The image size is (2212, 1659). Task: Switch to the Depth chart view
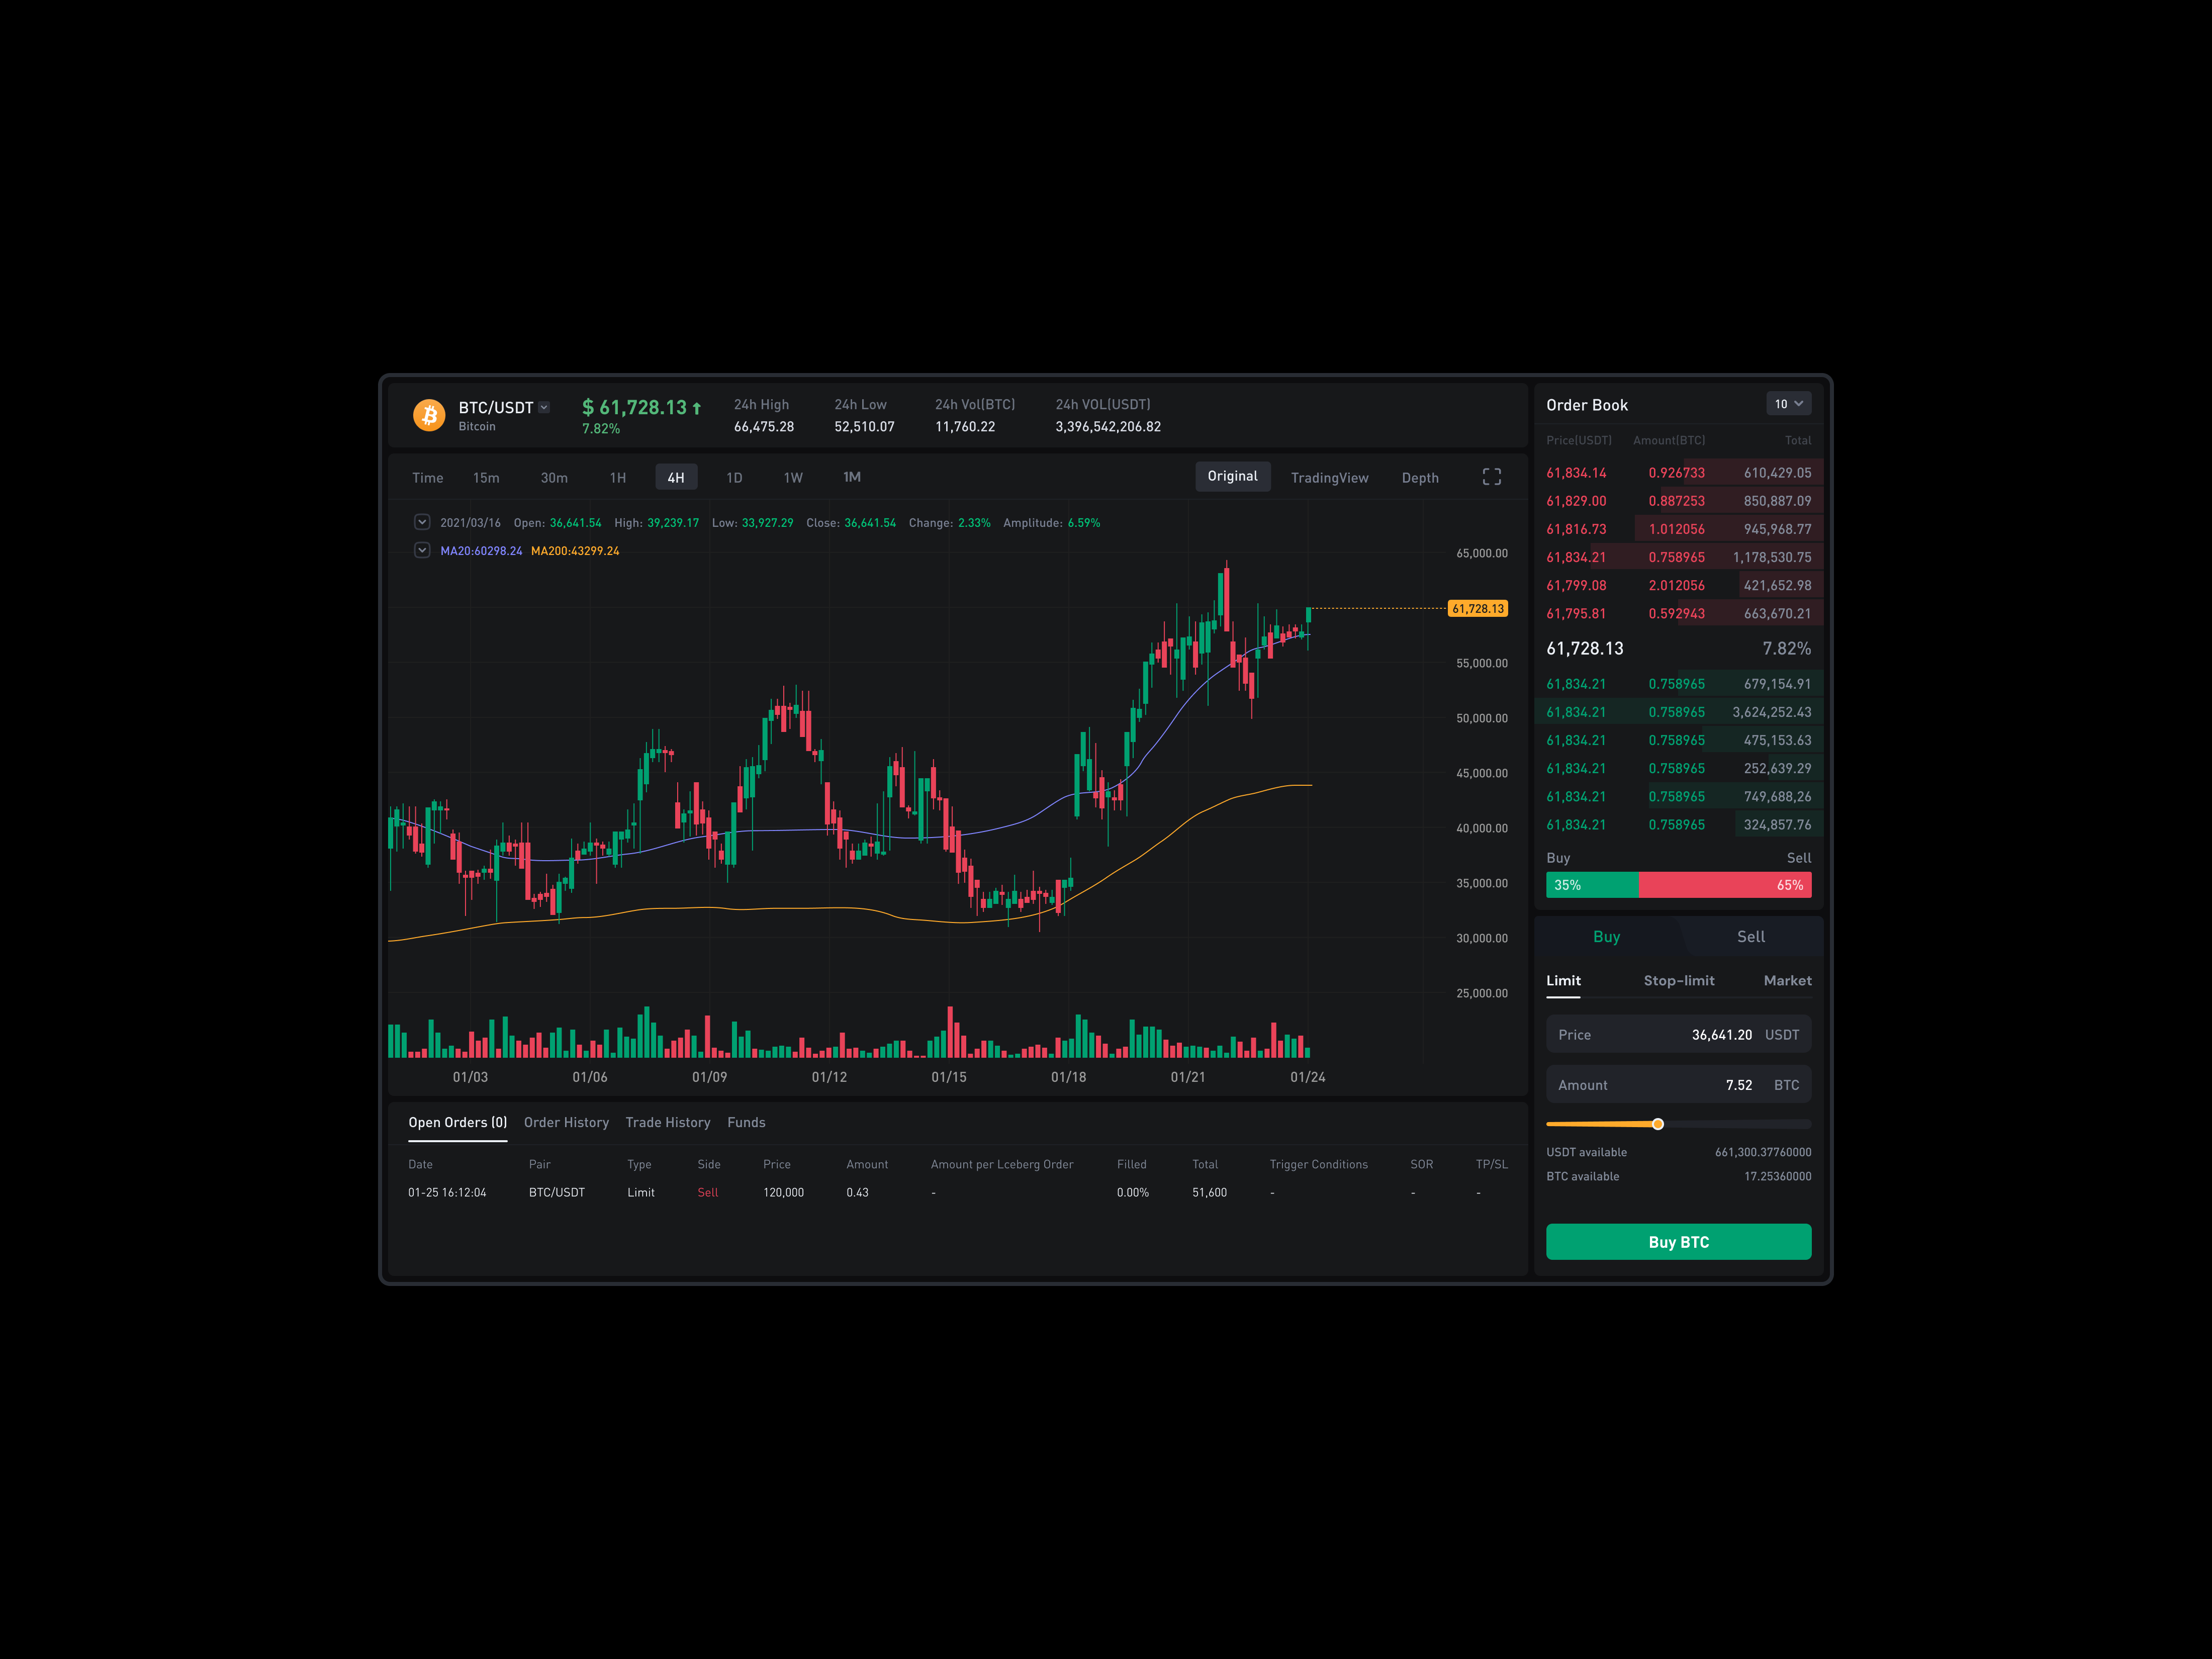1420,477
